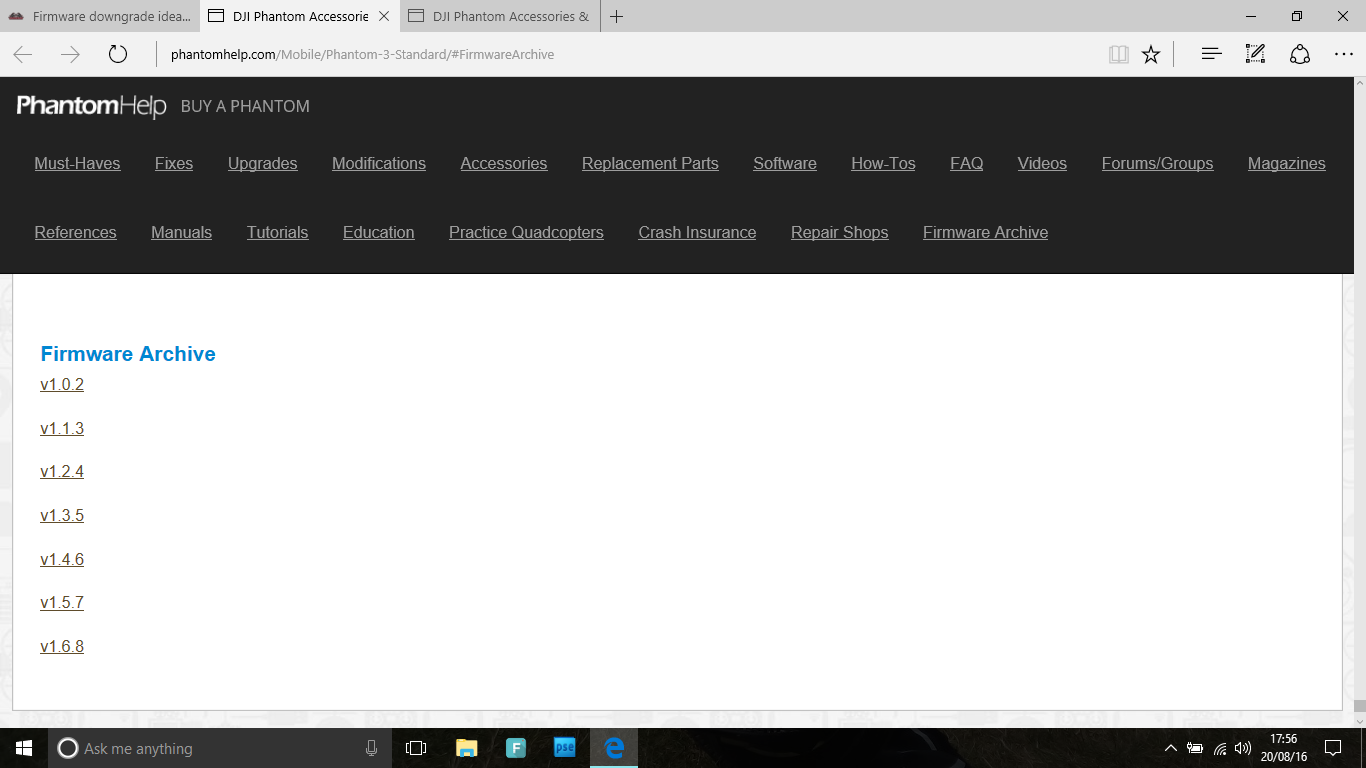
Task: Open volume control in tray
Action: coord(1243,748)
